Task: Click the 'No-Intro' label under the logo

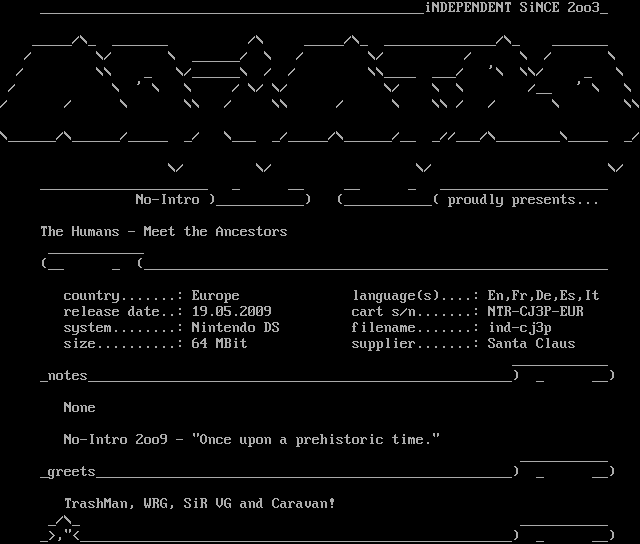Action: tap(167, 200)
